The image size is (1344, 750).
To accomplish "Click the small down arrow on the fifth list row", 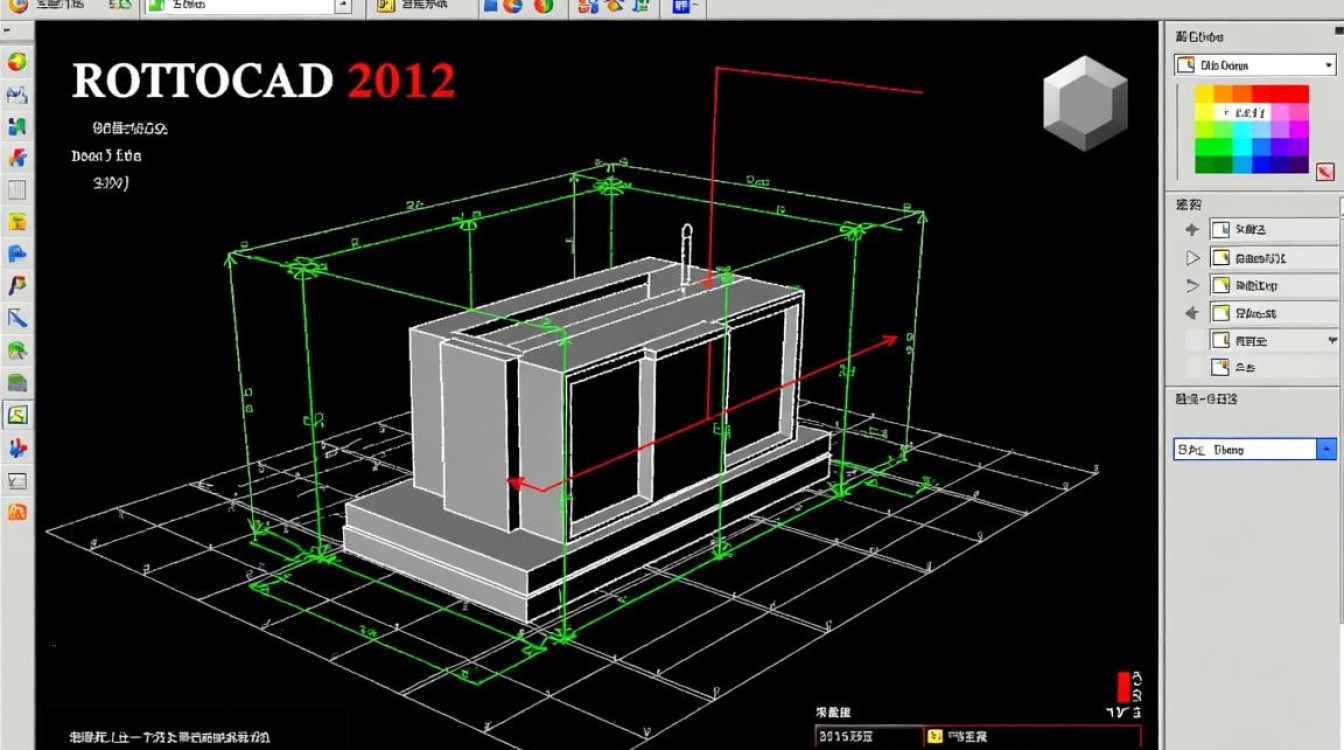I will coord(1332,341).
